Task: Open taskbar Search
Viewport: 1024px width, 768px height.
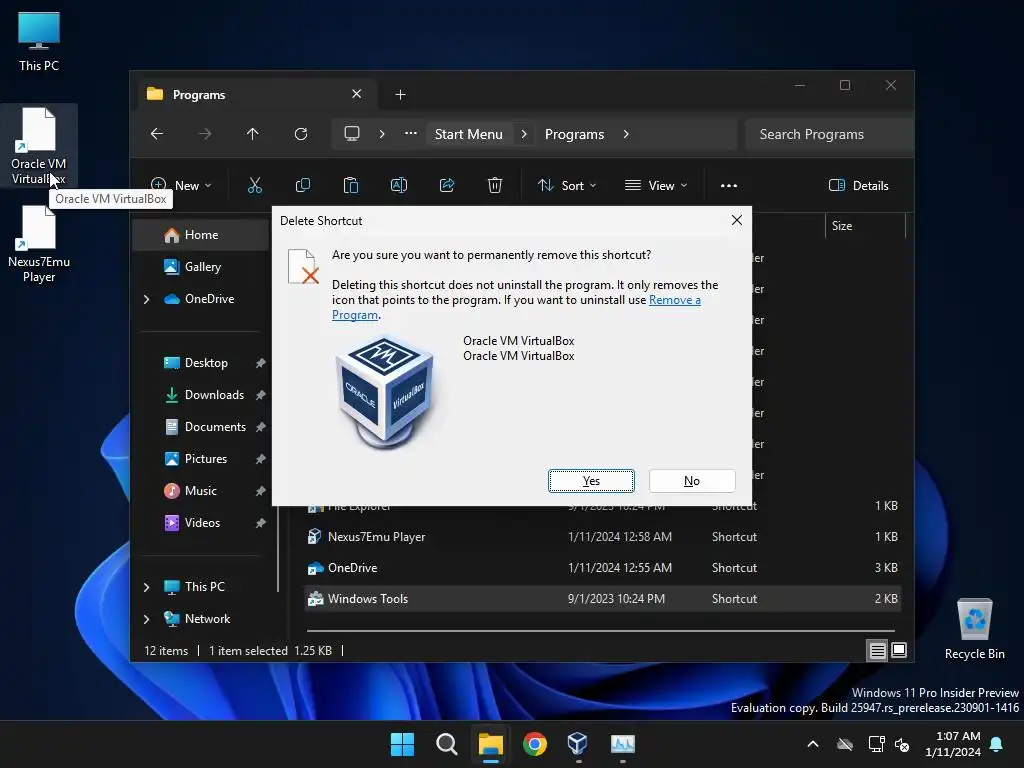Action: click(447, 744)
